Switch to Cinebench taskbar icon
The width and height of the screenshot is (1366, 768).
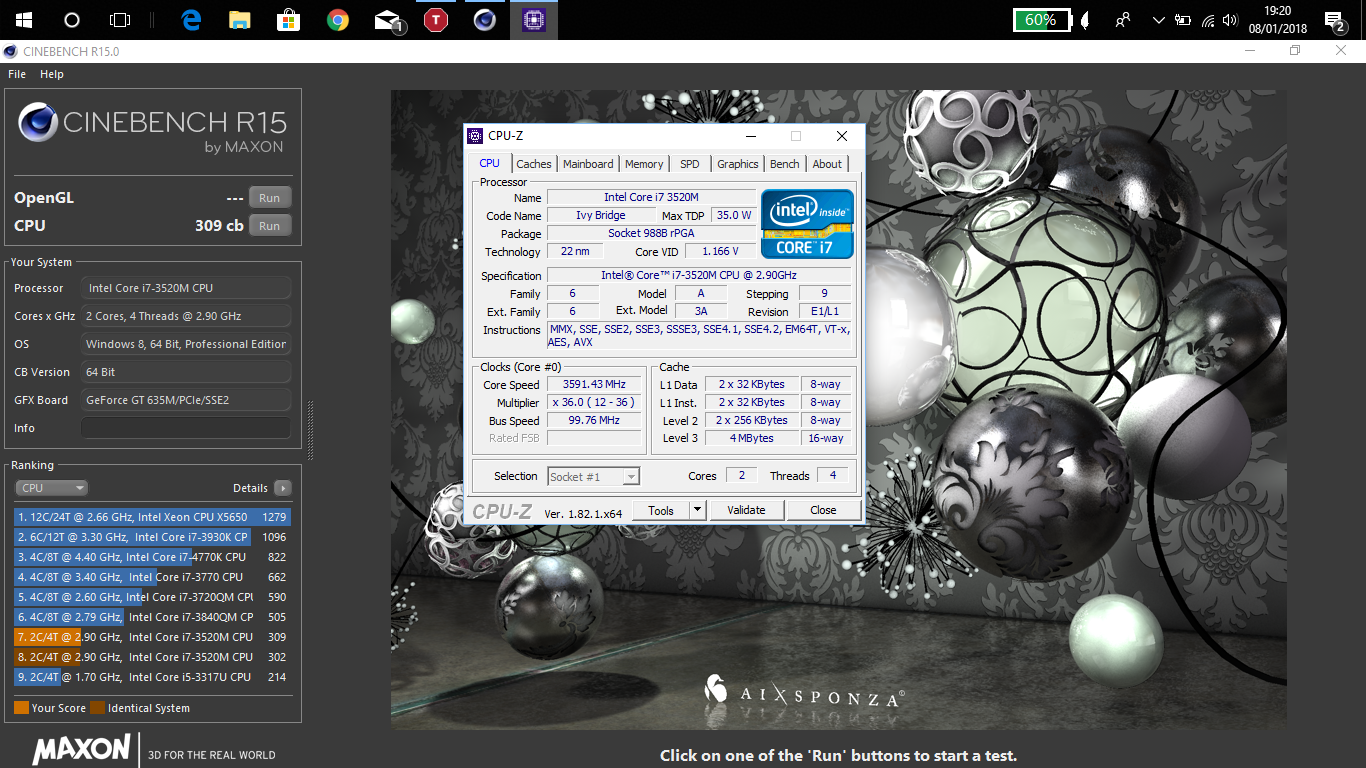[x=485, y=20]
